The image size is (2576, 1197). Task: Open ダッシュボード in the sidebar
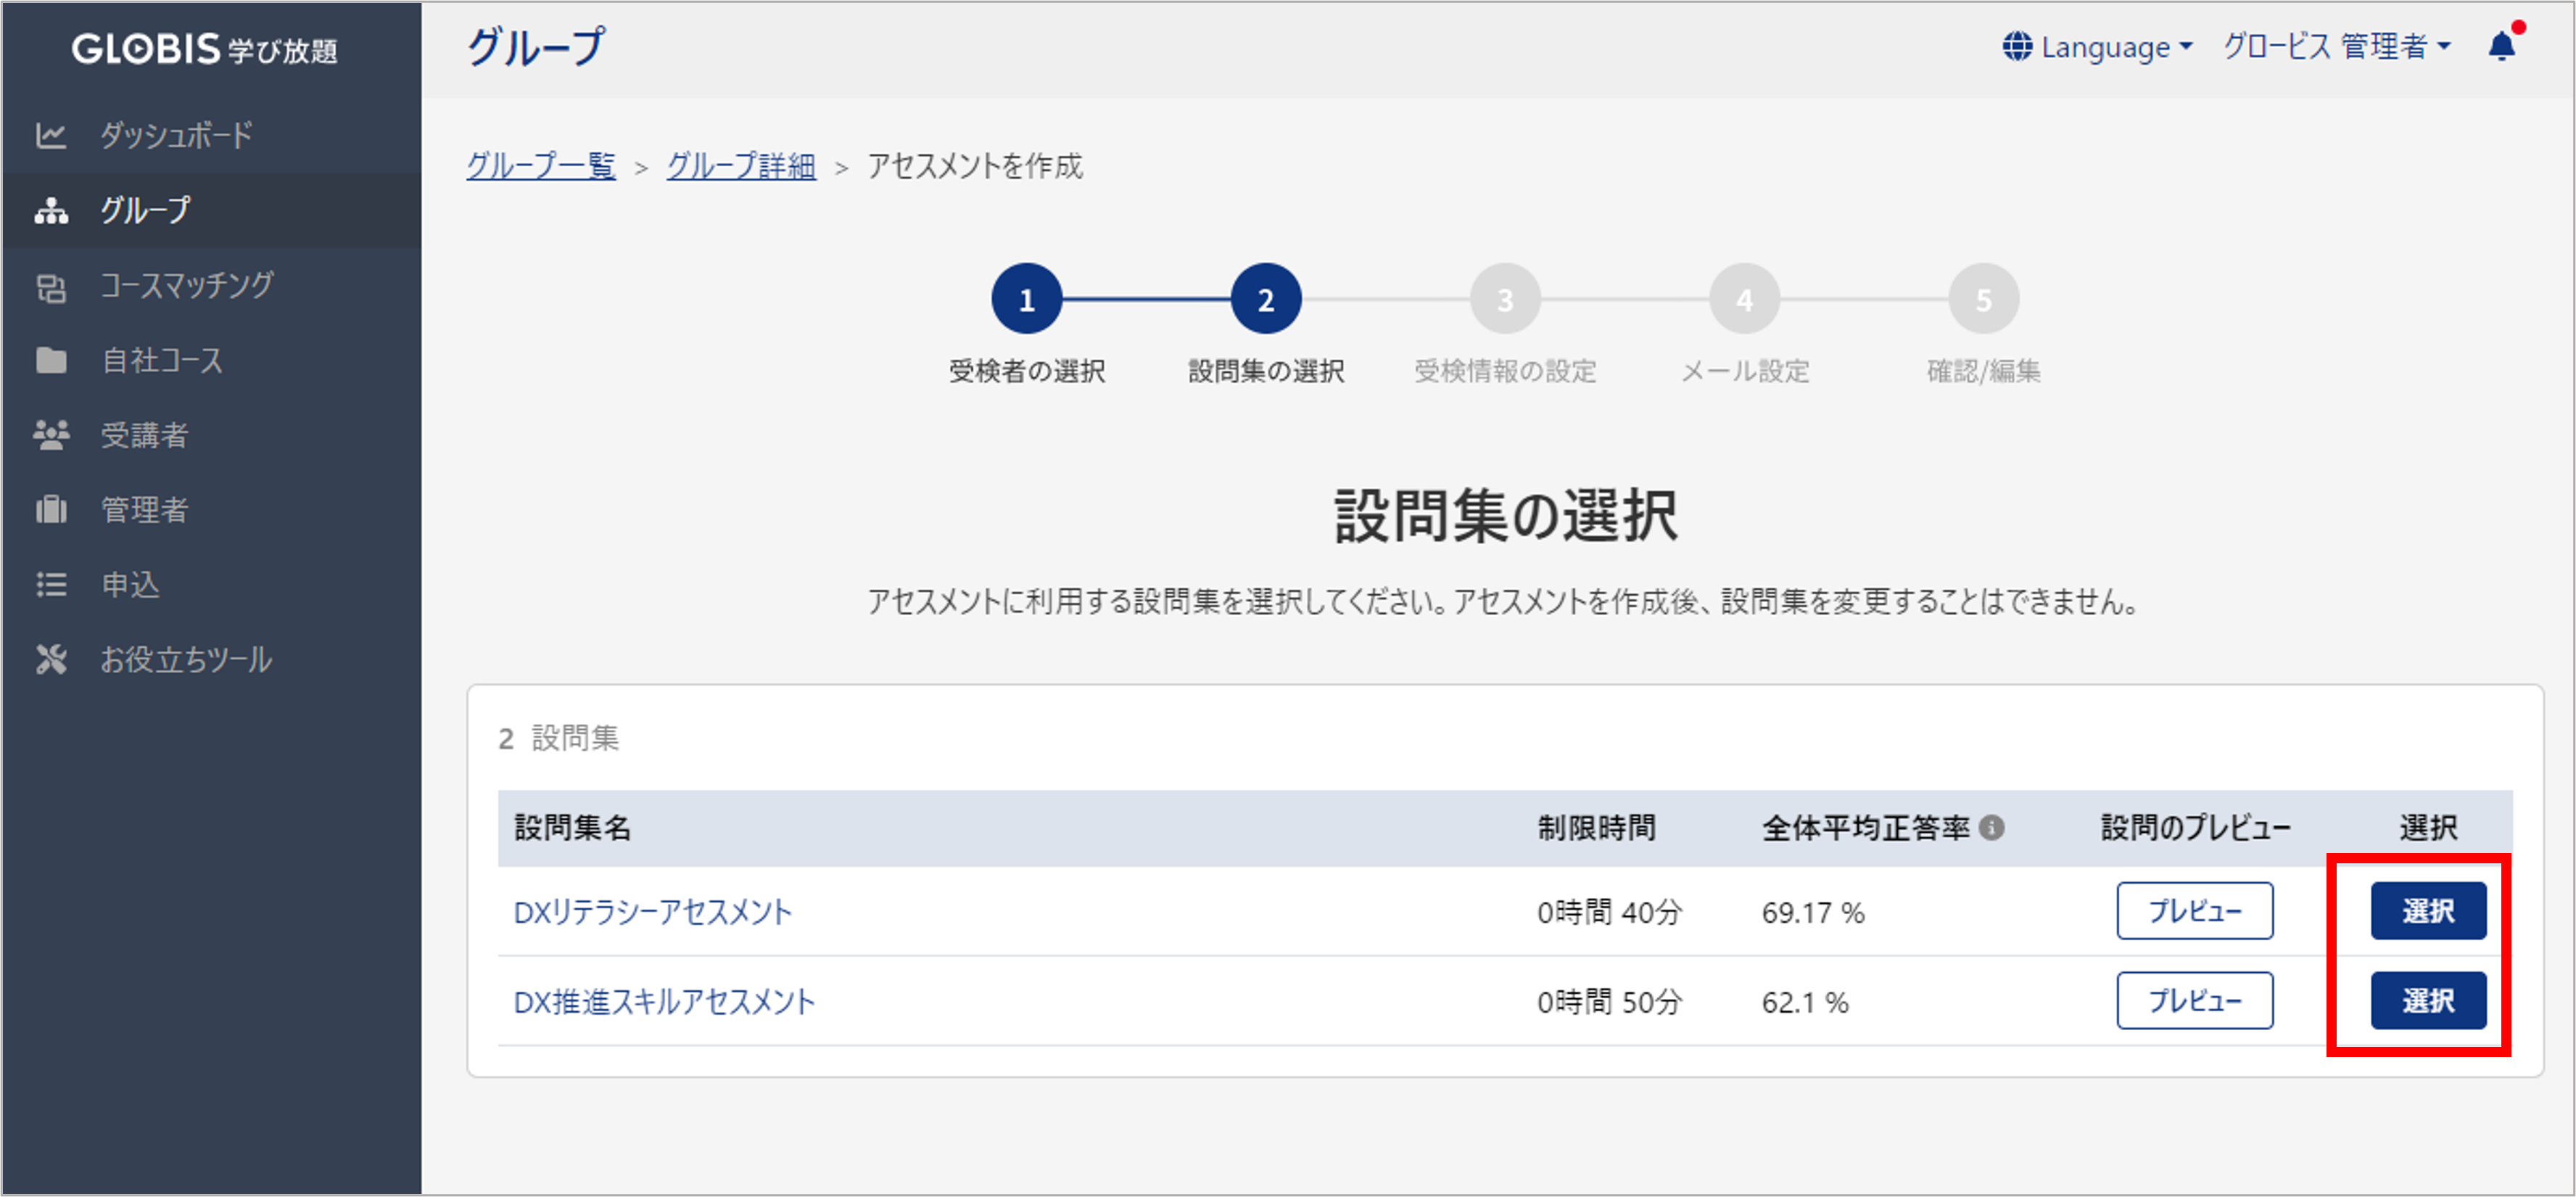point(212,135)
